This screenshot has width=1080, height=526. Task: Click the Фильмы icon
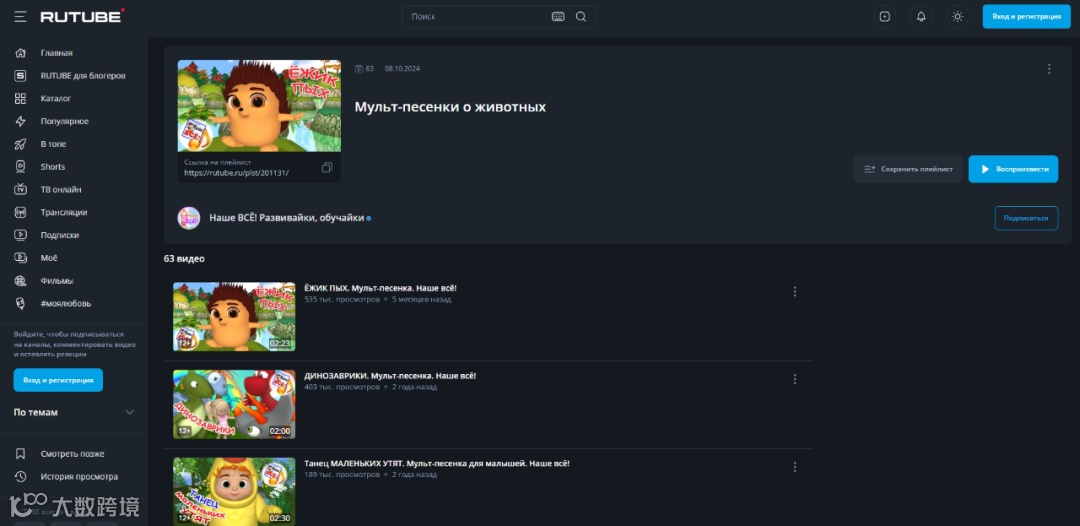click(21, 280)
